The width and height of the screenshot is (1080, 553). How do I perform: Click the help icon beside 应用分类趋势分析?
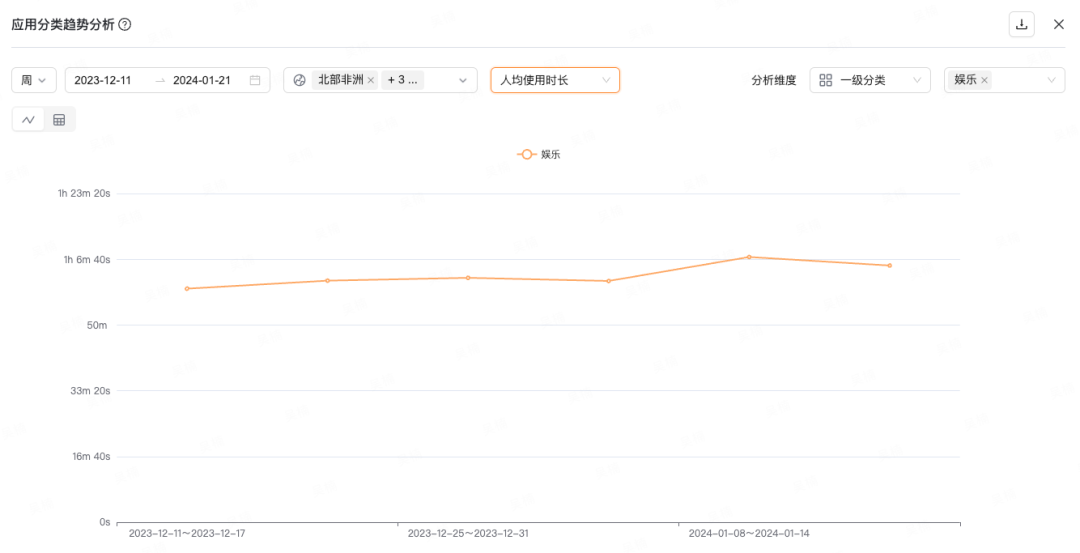coord(125,24)
